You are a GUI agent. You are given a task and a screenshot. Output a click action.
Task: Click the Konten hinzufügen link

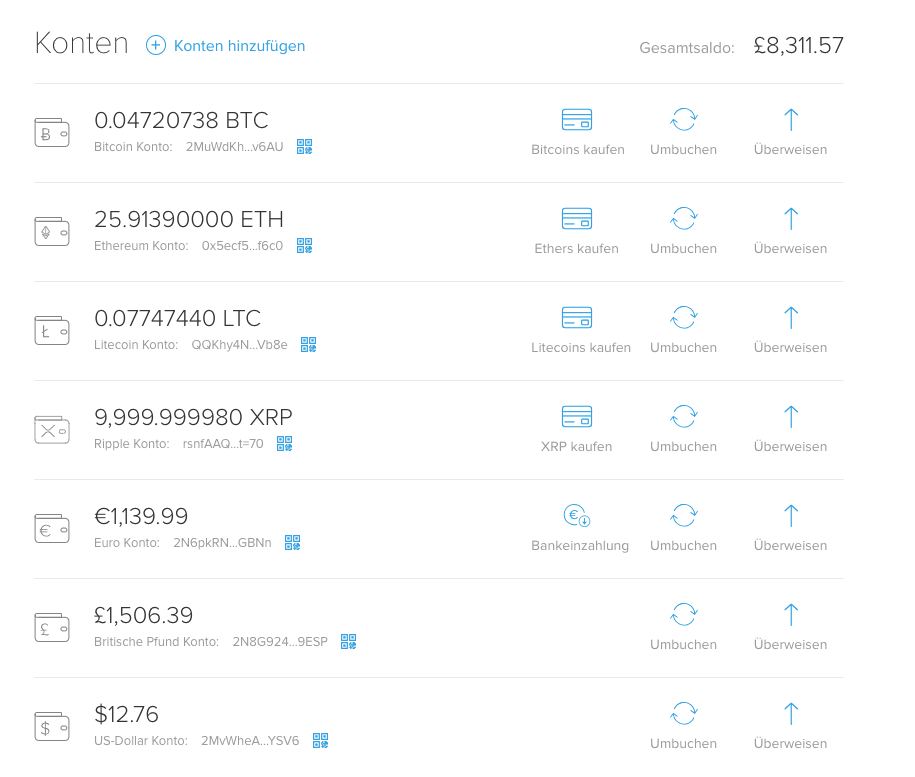pyautogui.click(x=239, y=46)
